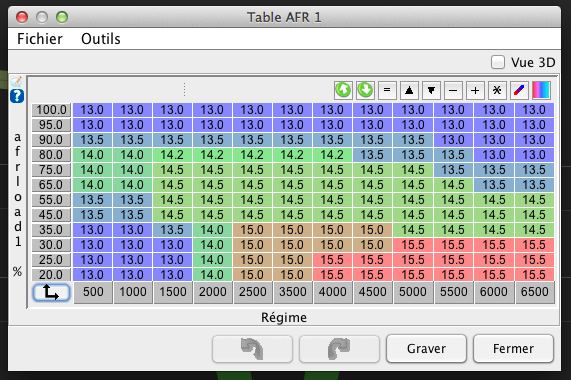Click the equals set-value toolbar button
The width and height of the screenshot is (571, 380).
(x=387, y=90)
